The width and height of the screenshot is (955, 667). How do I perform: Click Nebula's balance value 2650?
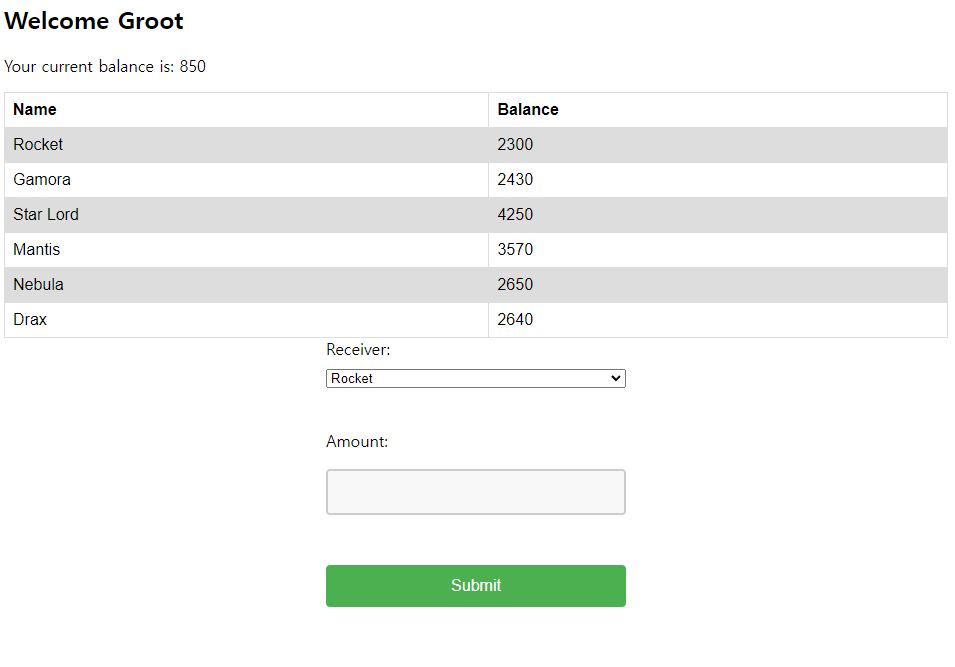click(x=515, y=285)
